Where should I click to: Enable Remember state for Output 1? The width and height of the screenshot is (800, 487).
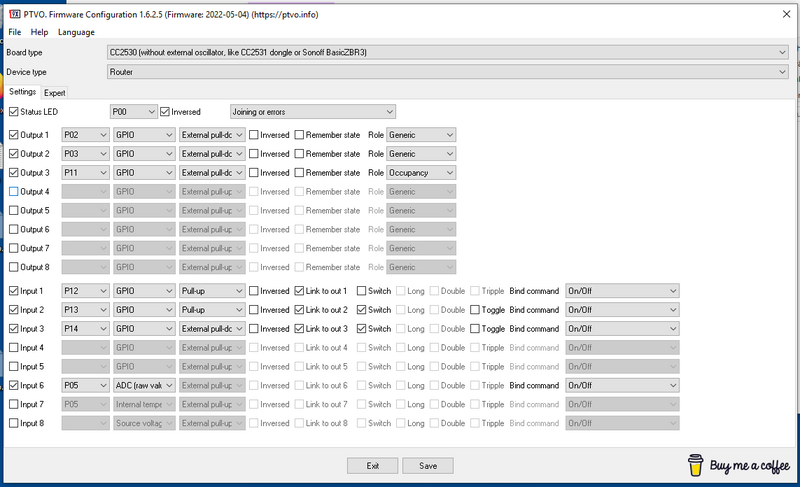click(x=299, y=134)
